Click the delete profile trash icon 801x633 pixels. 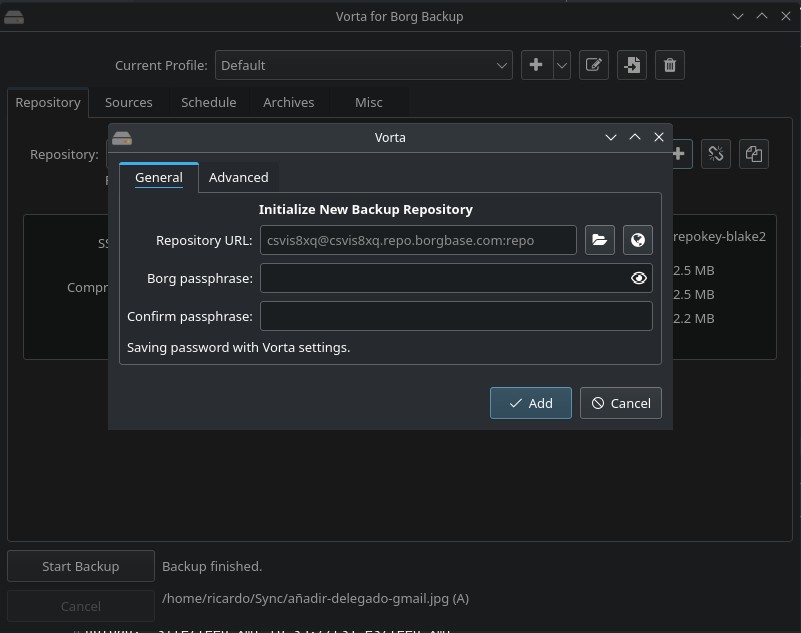(x=670, y=65)
